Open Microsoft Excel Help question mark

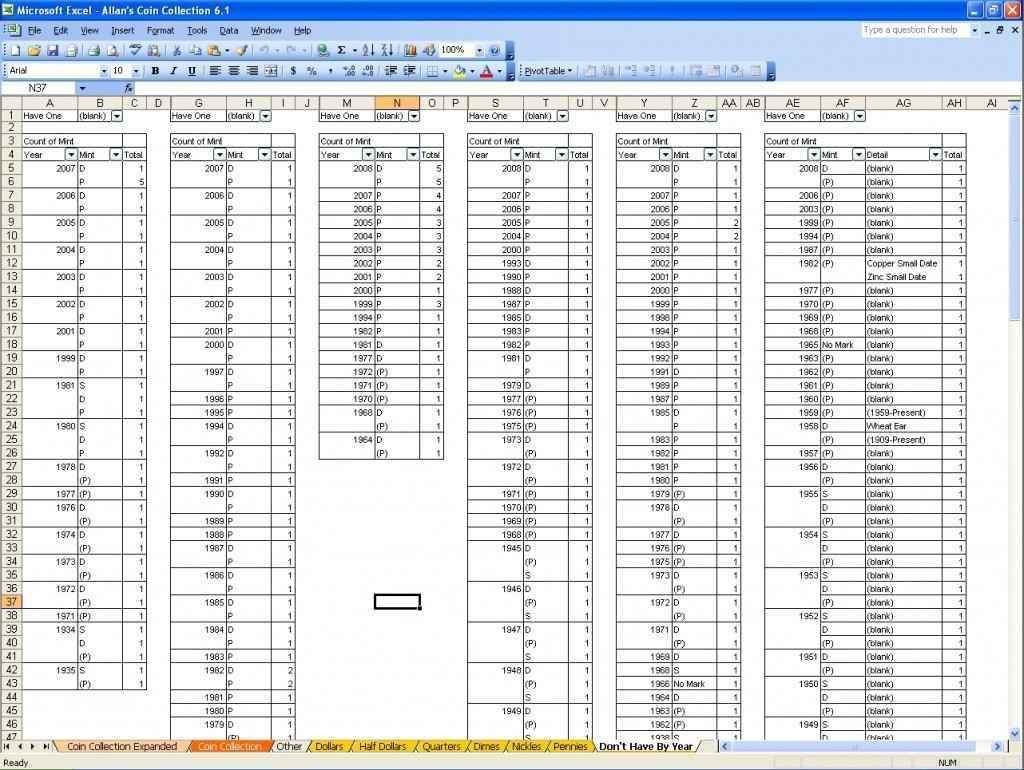(x=494, y=50)
